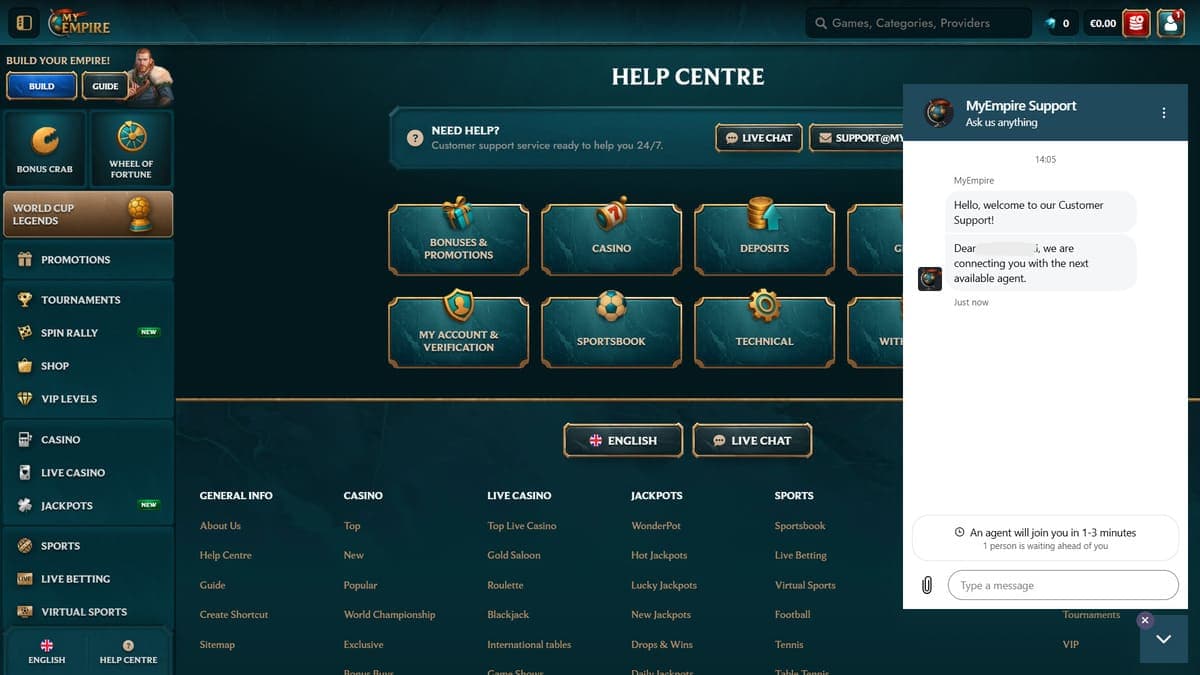This screenshot has width=1200, height=675.
Task: Open chat options three-dot menu
Action: click(1163, 113)
